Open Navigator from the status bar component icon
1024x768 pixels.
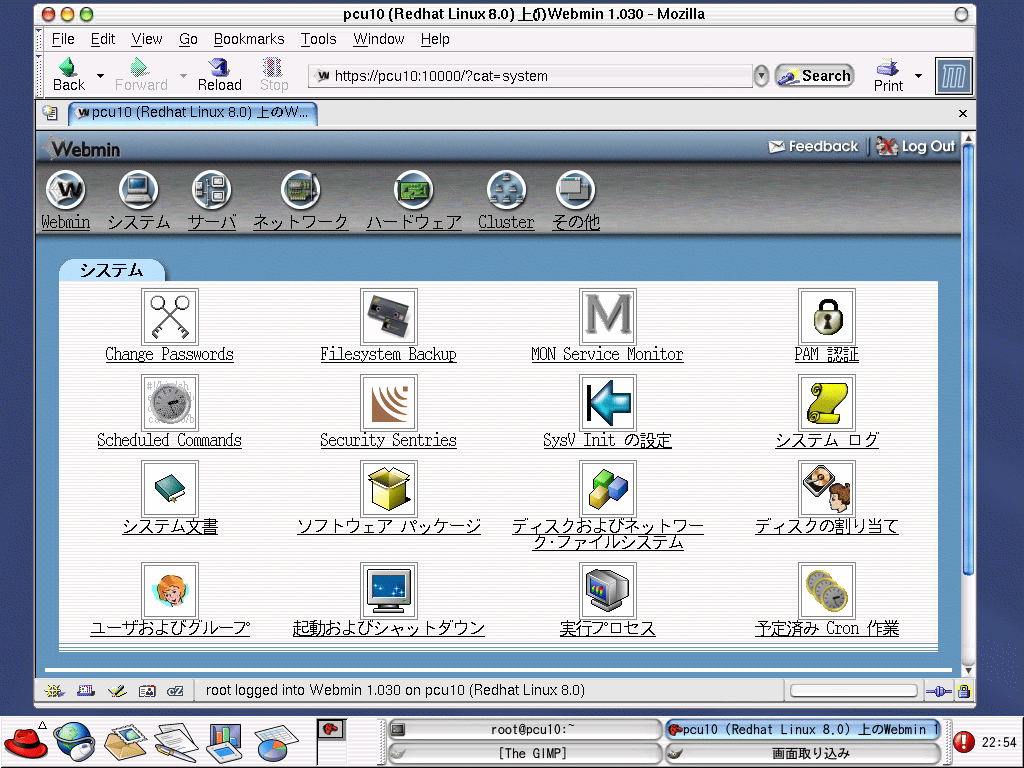pos(54,691)
